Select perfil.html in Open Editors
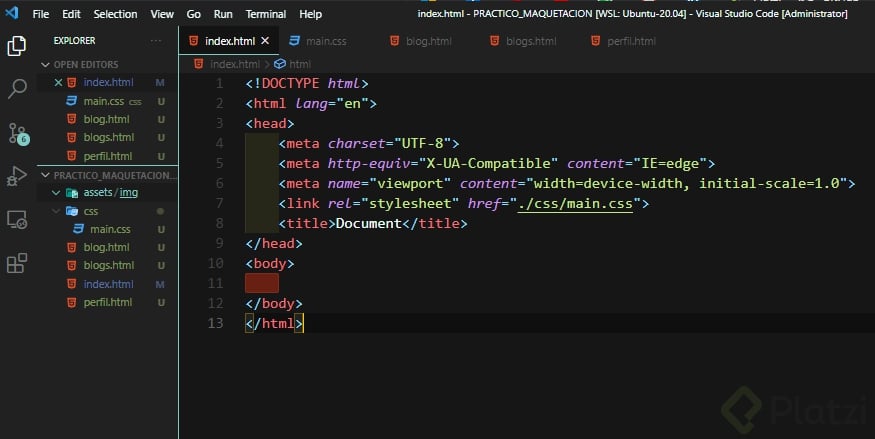 point(108,156)
